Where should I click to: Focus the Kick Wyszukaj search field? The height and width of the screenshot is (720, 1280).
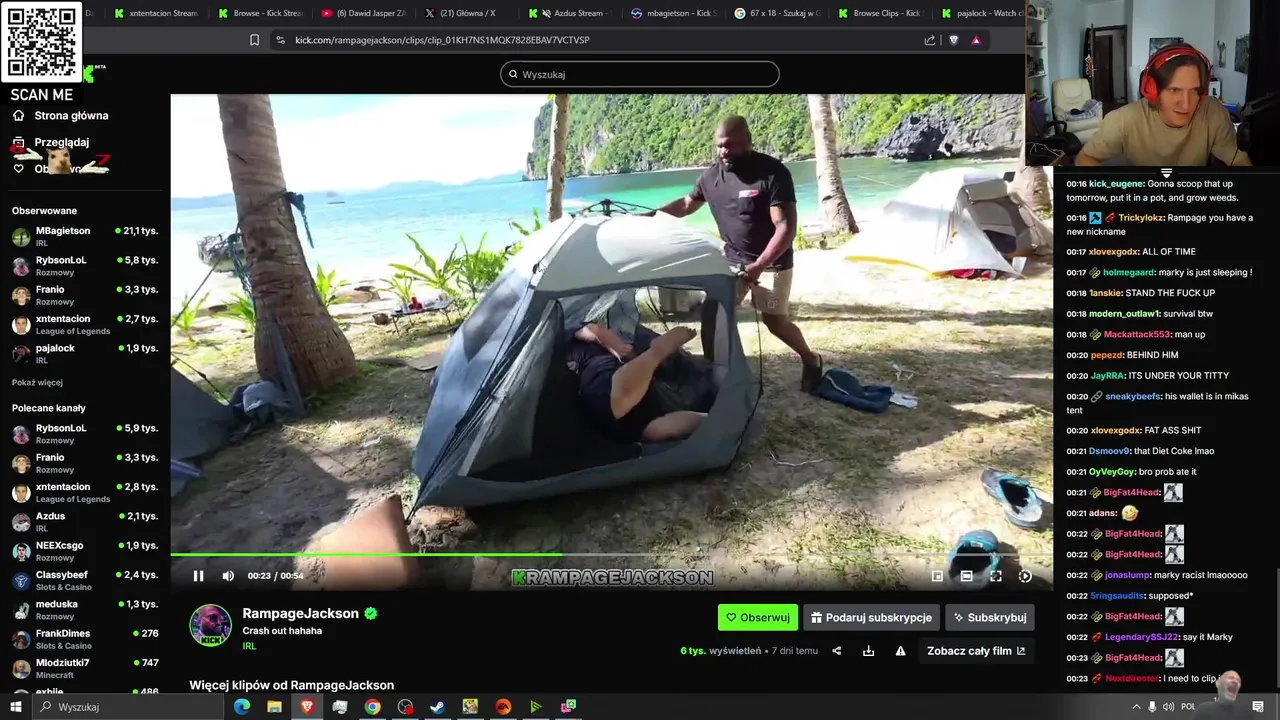tap(640, 74)
